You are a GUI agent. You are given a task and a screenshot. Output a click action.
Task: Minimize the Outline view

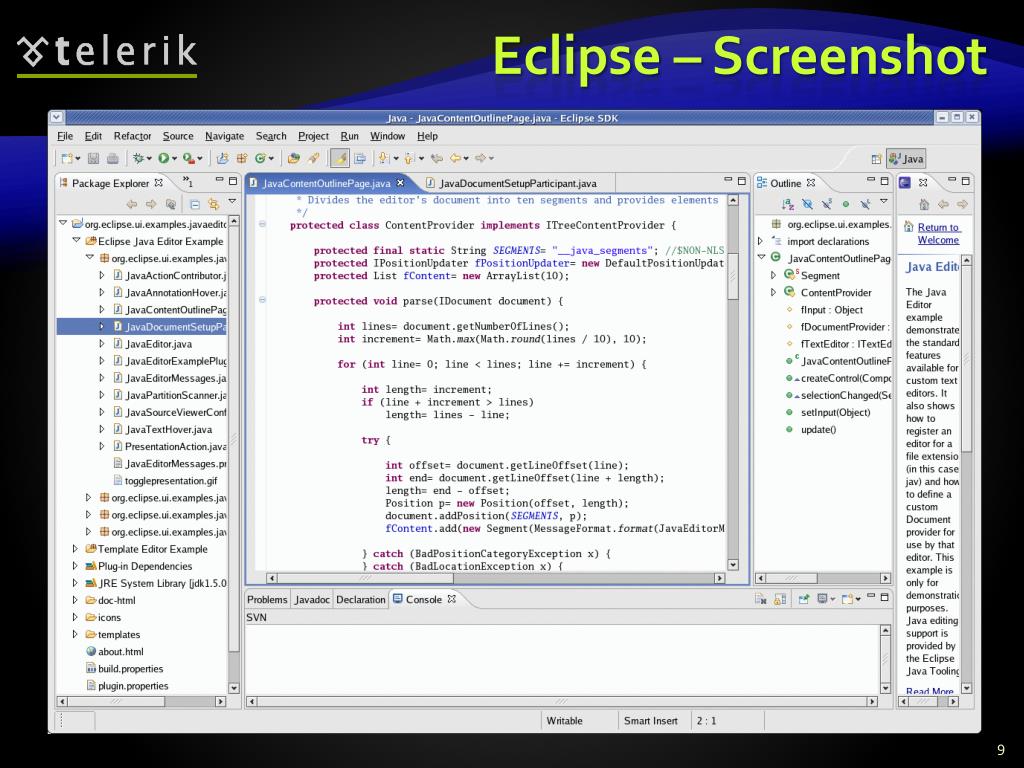pos(871,180)
